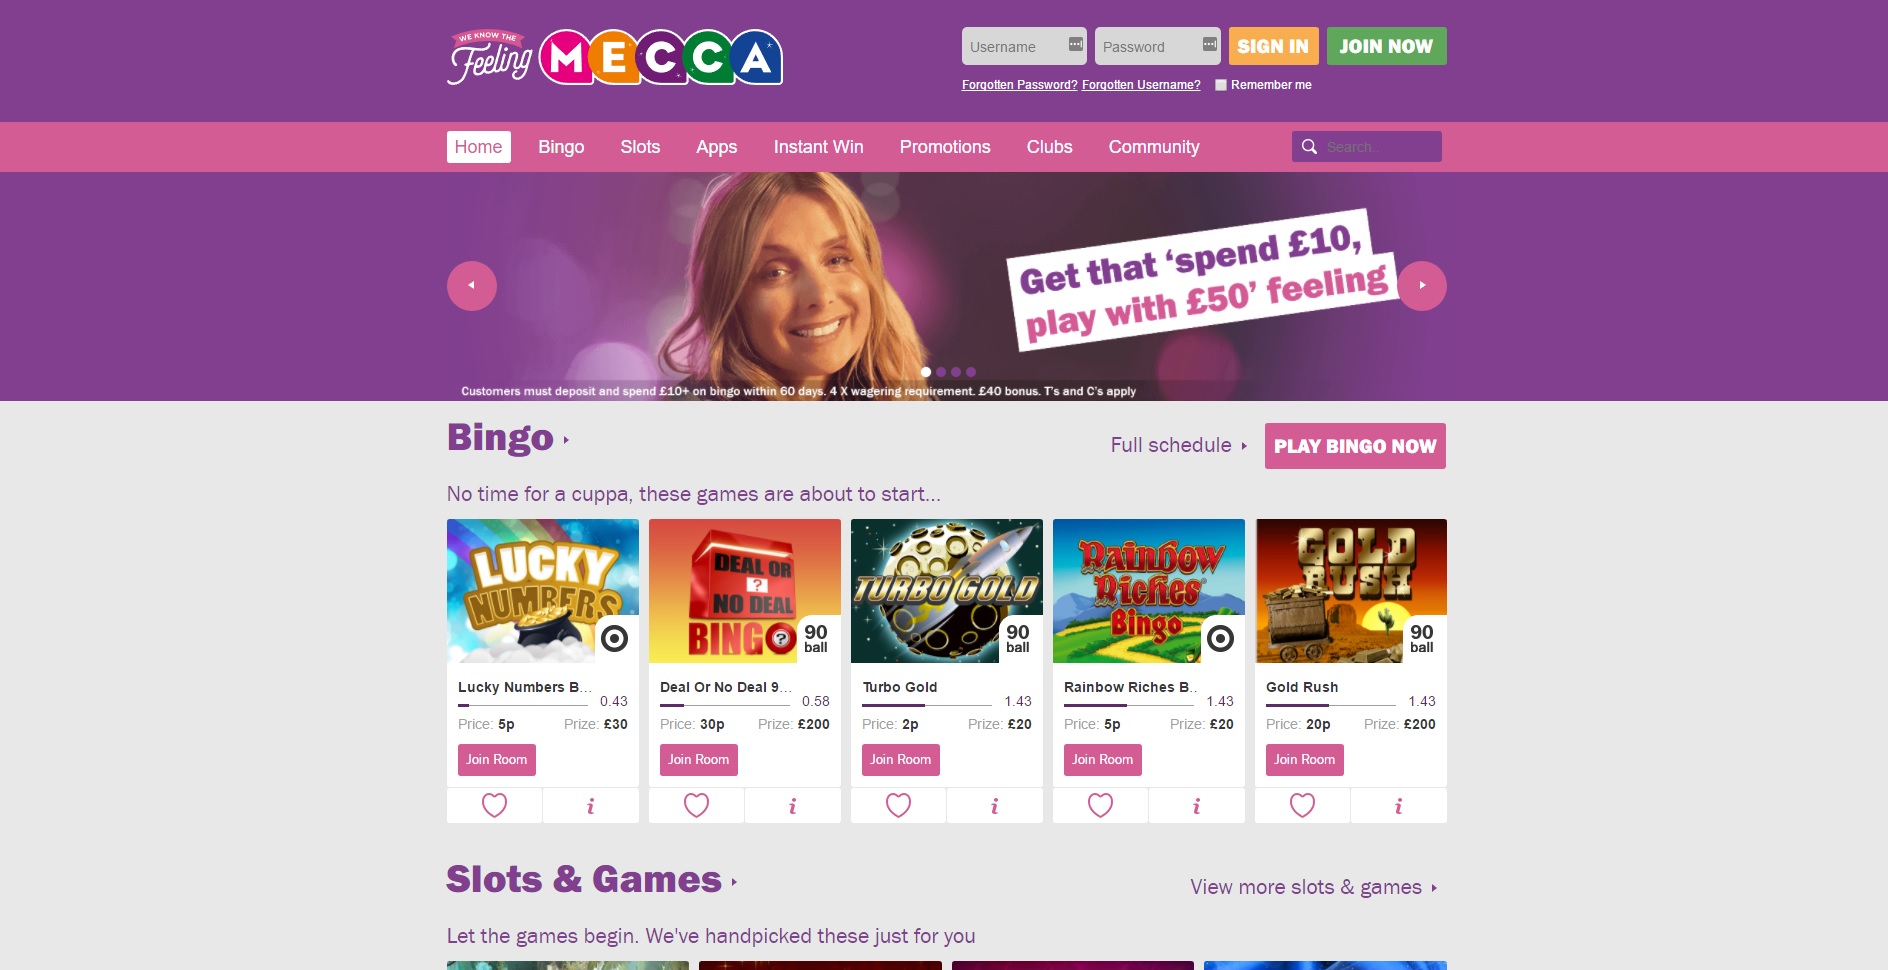Open info for Deal Or No Deal room
Viewport: 1888px width, 970px height.
(x=792, y=806)
